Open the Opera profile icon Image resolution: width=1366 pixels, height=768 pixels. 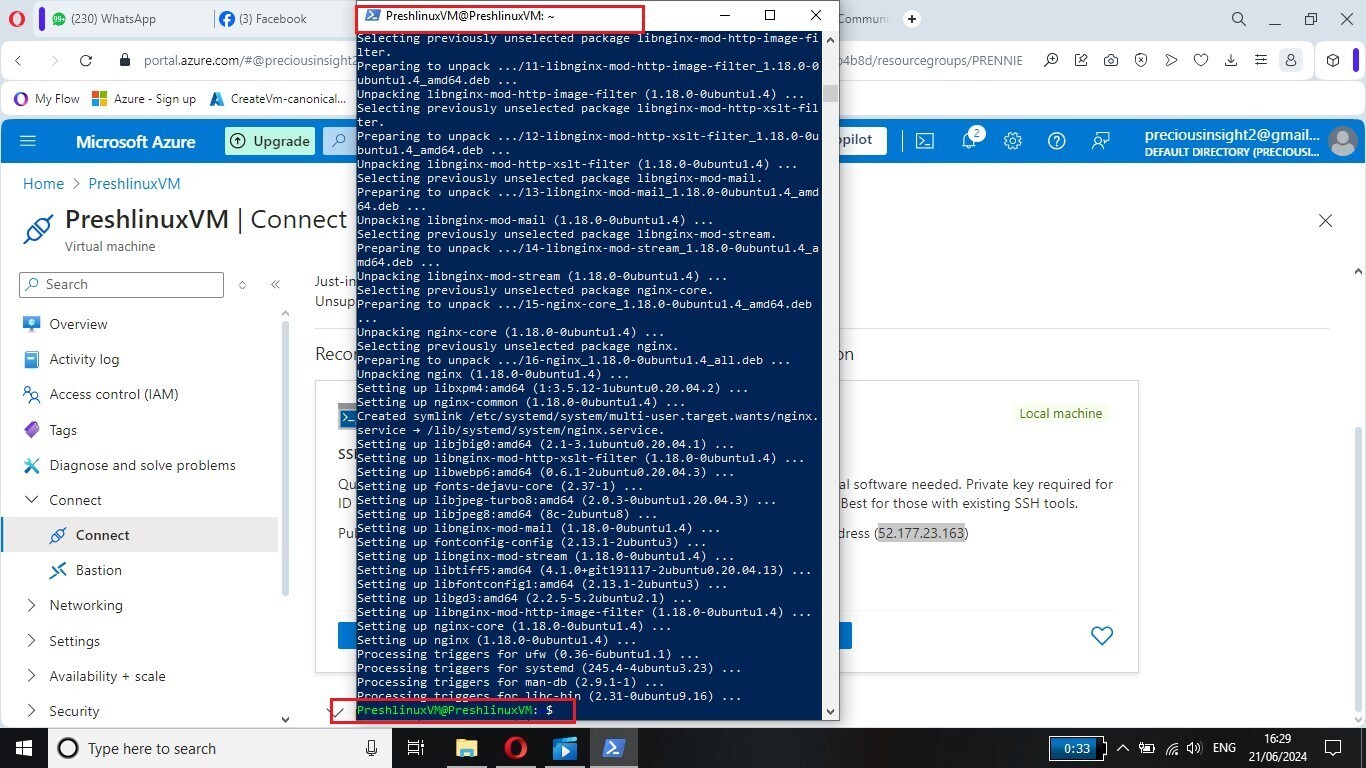point(1291,60)
